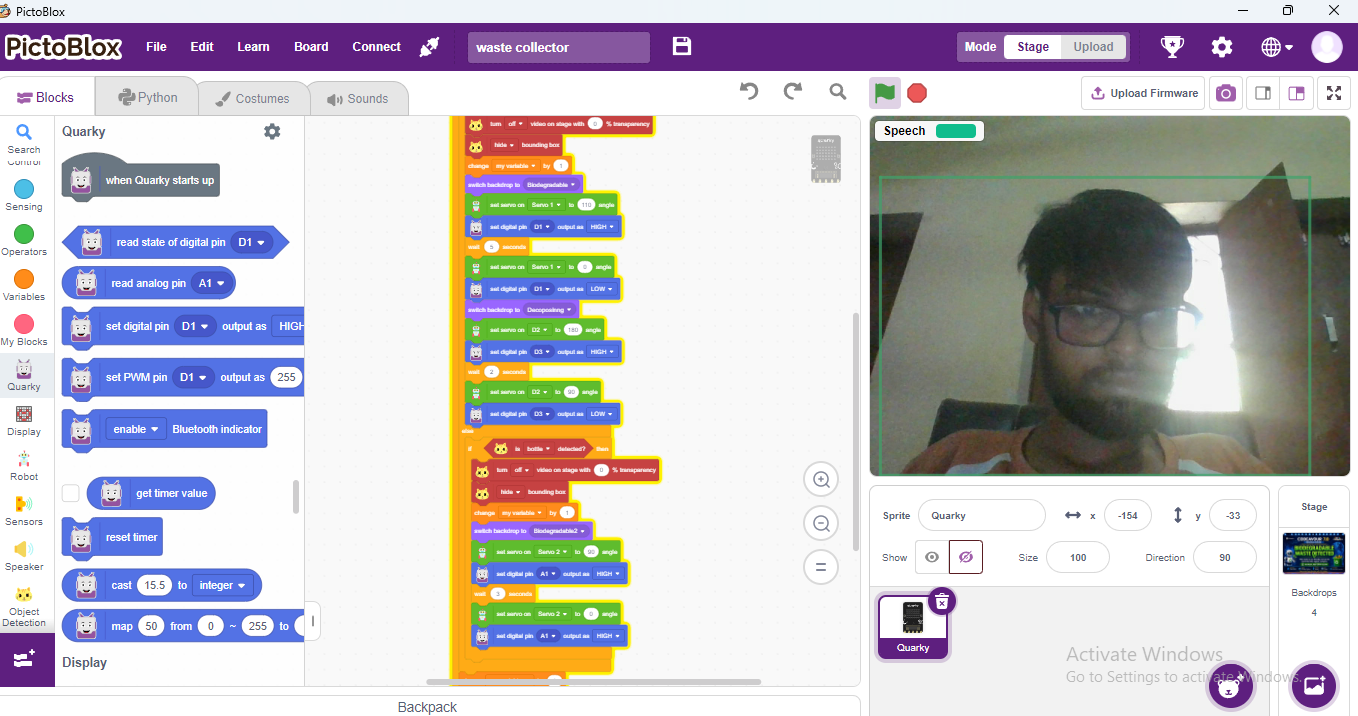Switch to large stage layout

[1296, 93]
